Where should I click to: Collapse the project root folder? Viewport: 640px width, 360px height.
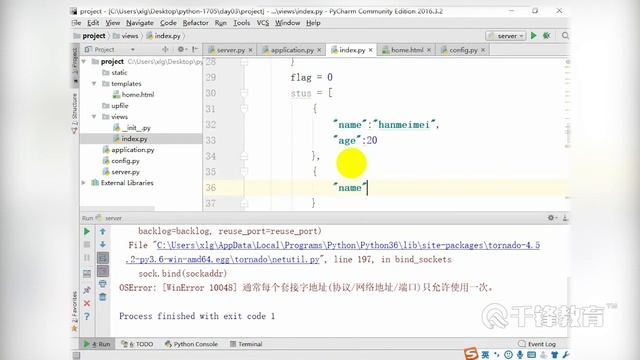(84, 62)
